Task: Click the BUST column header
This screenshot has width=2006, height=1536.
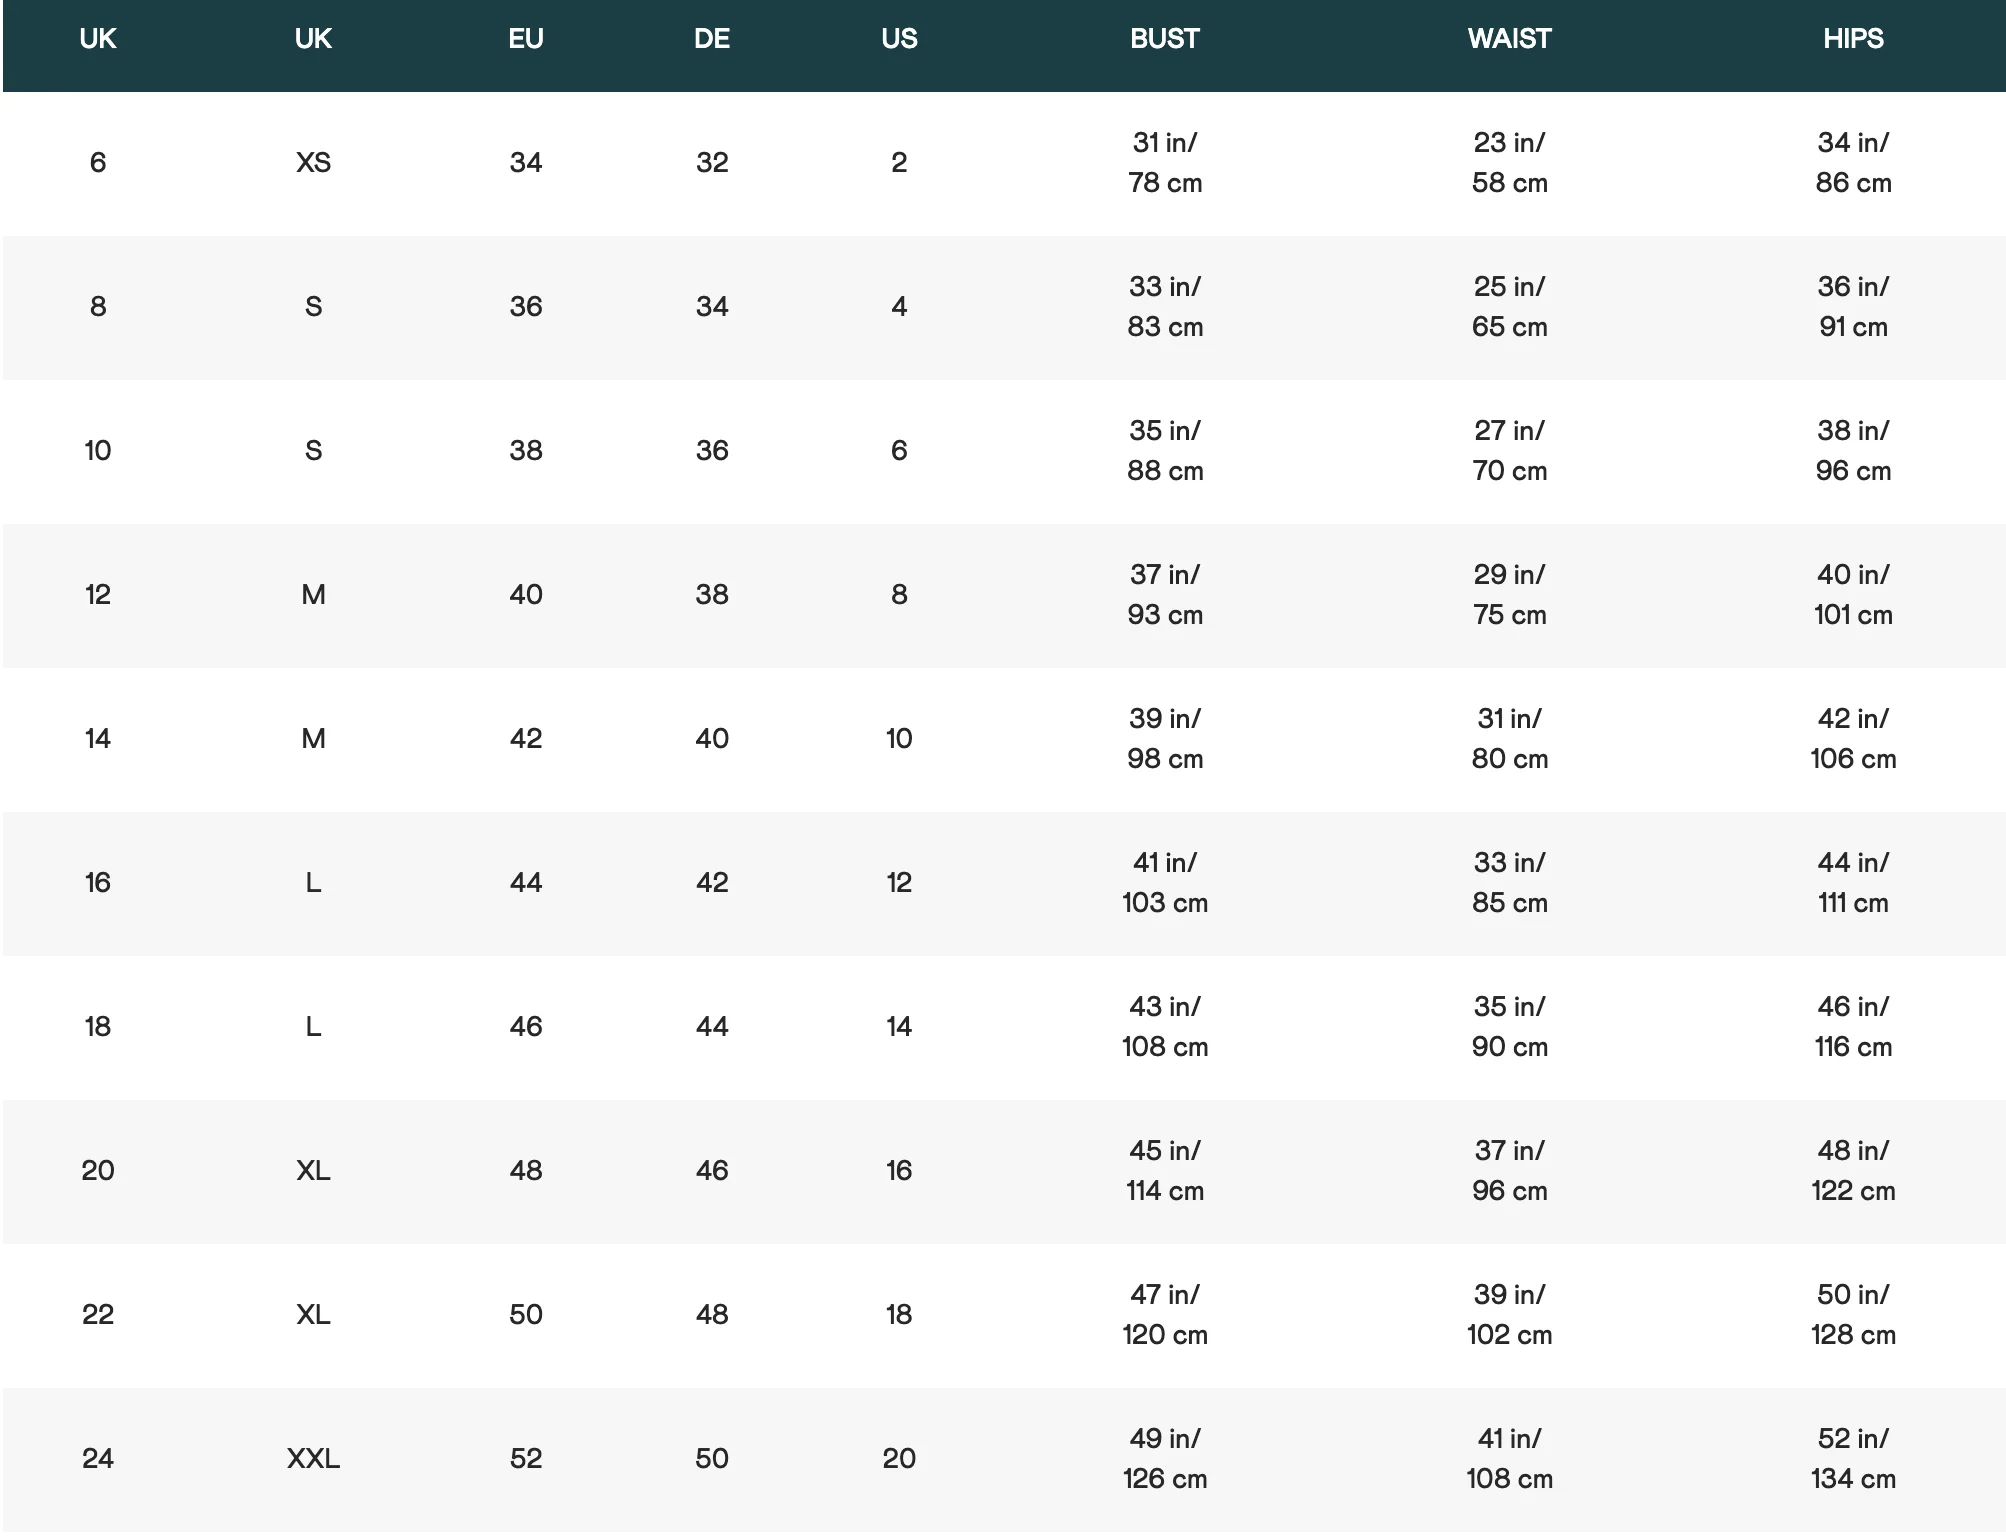Action: (1164, 39)
